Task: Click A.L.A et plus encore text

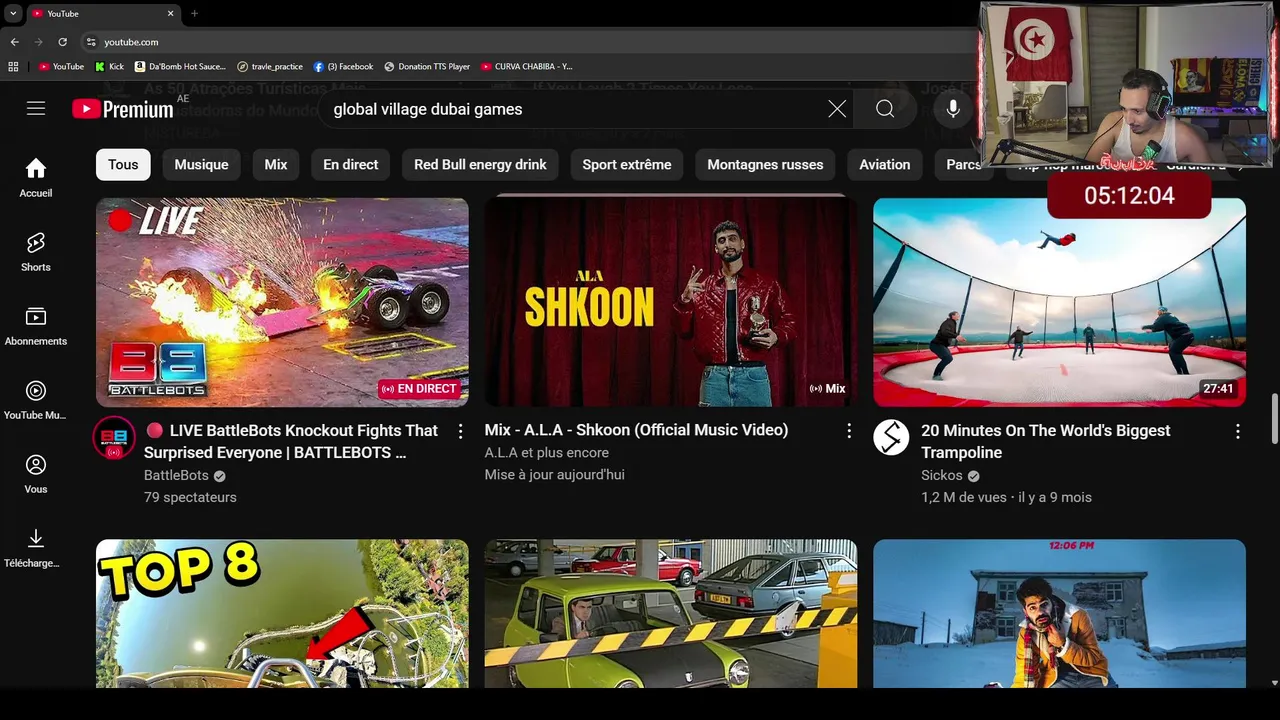Action: coord(546,453)
